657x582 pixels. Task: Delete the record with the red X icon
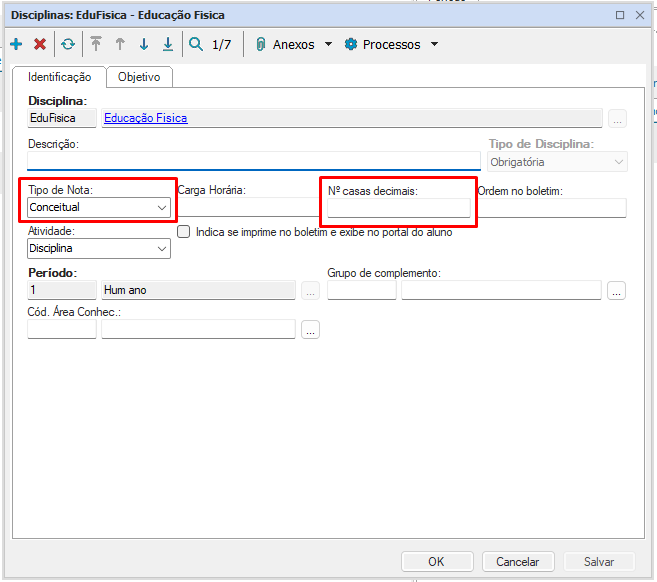[40, 44]
